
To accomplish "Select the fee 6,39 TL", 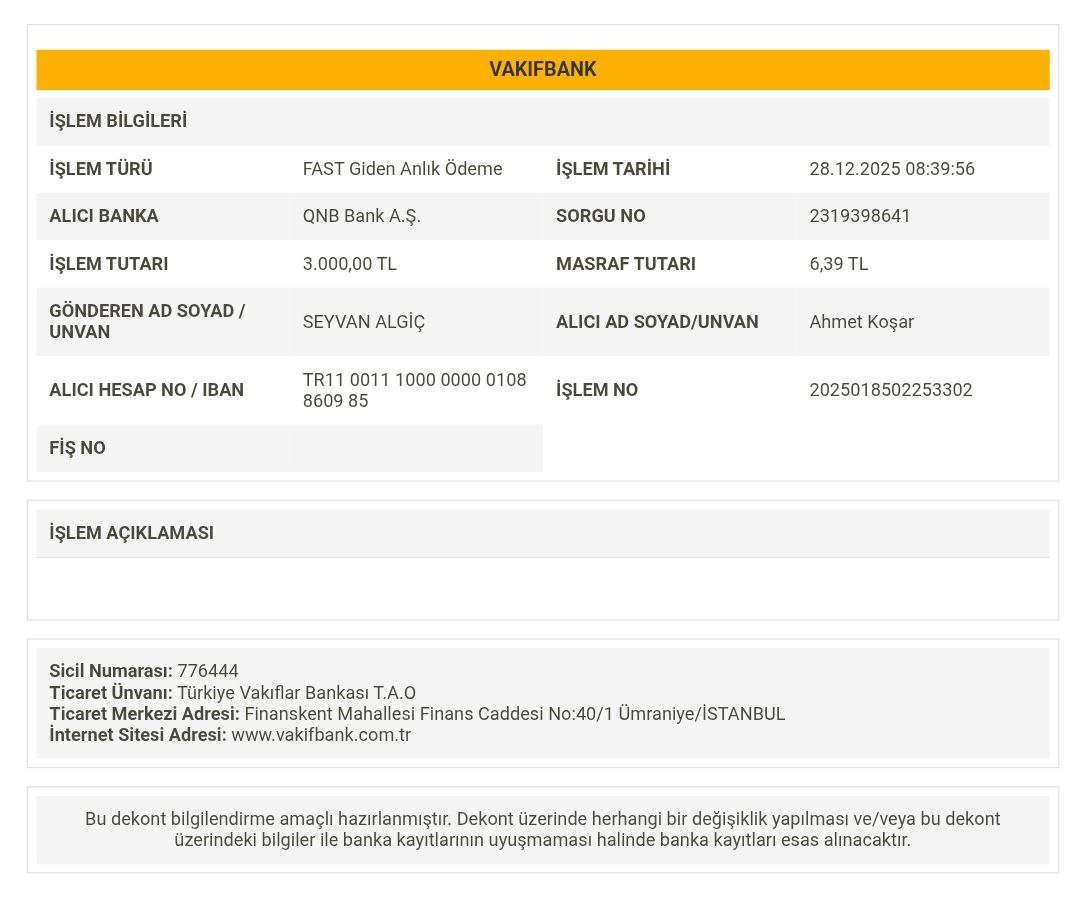I will tap(839, 264).
